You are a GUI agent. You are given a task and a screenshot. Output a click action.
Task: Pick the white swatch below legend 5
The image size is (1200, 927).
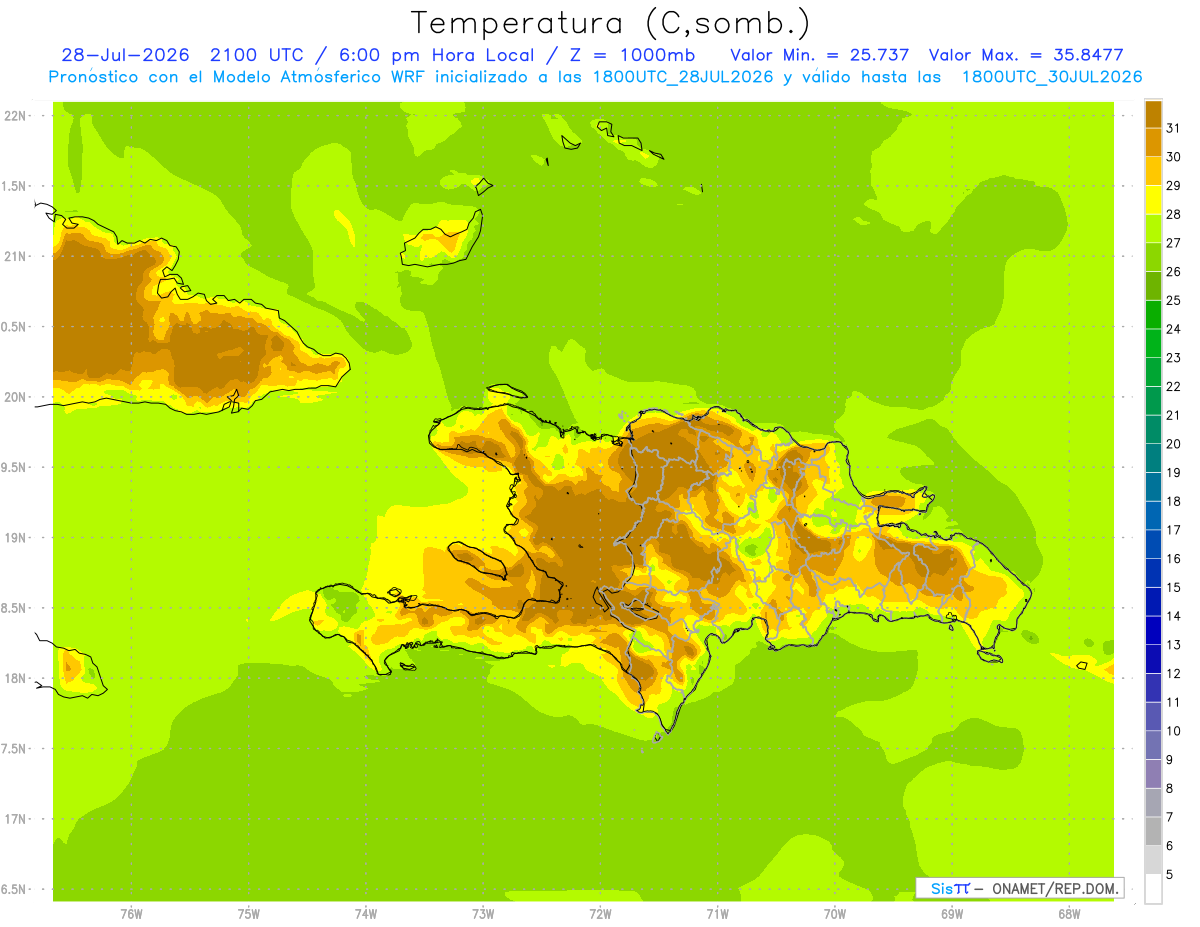(1153, 889)
